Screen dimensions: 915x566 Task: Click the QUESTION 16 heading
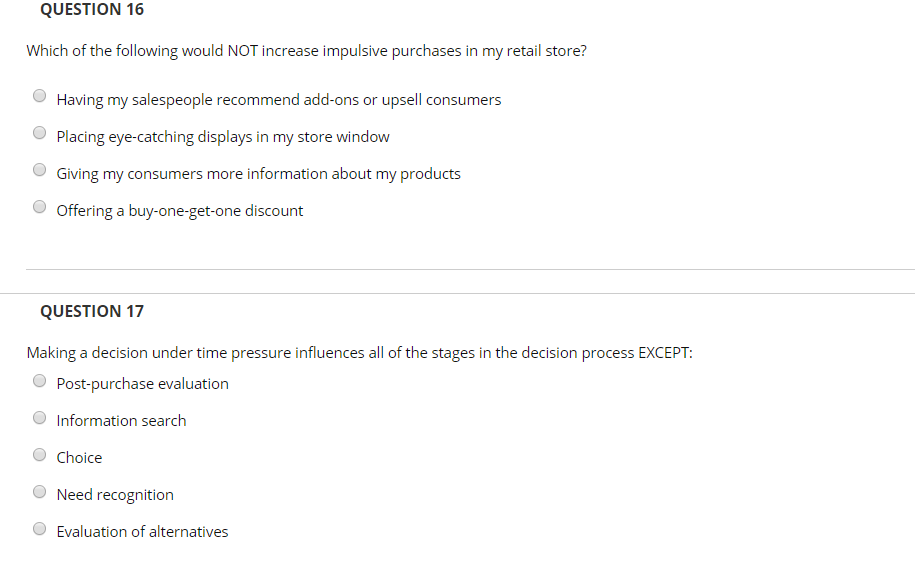(92, 10)
